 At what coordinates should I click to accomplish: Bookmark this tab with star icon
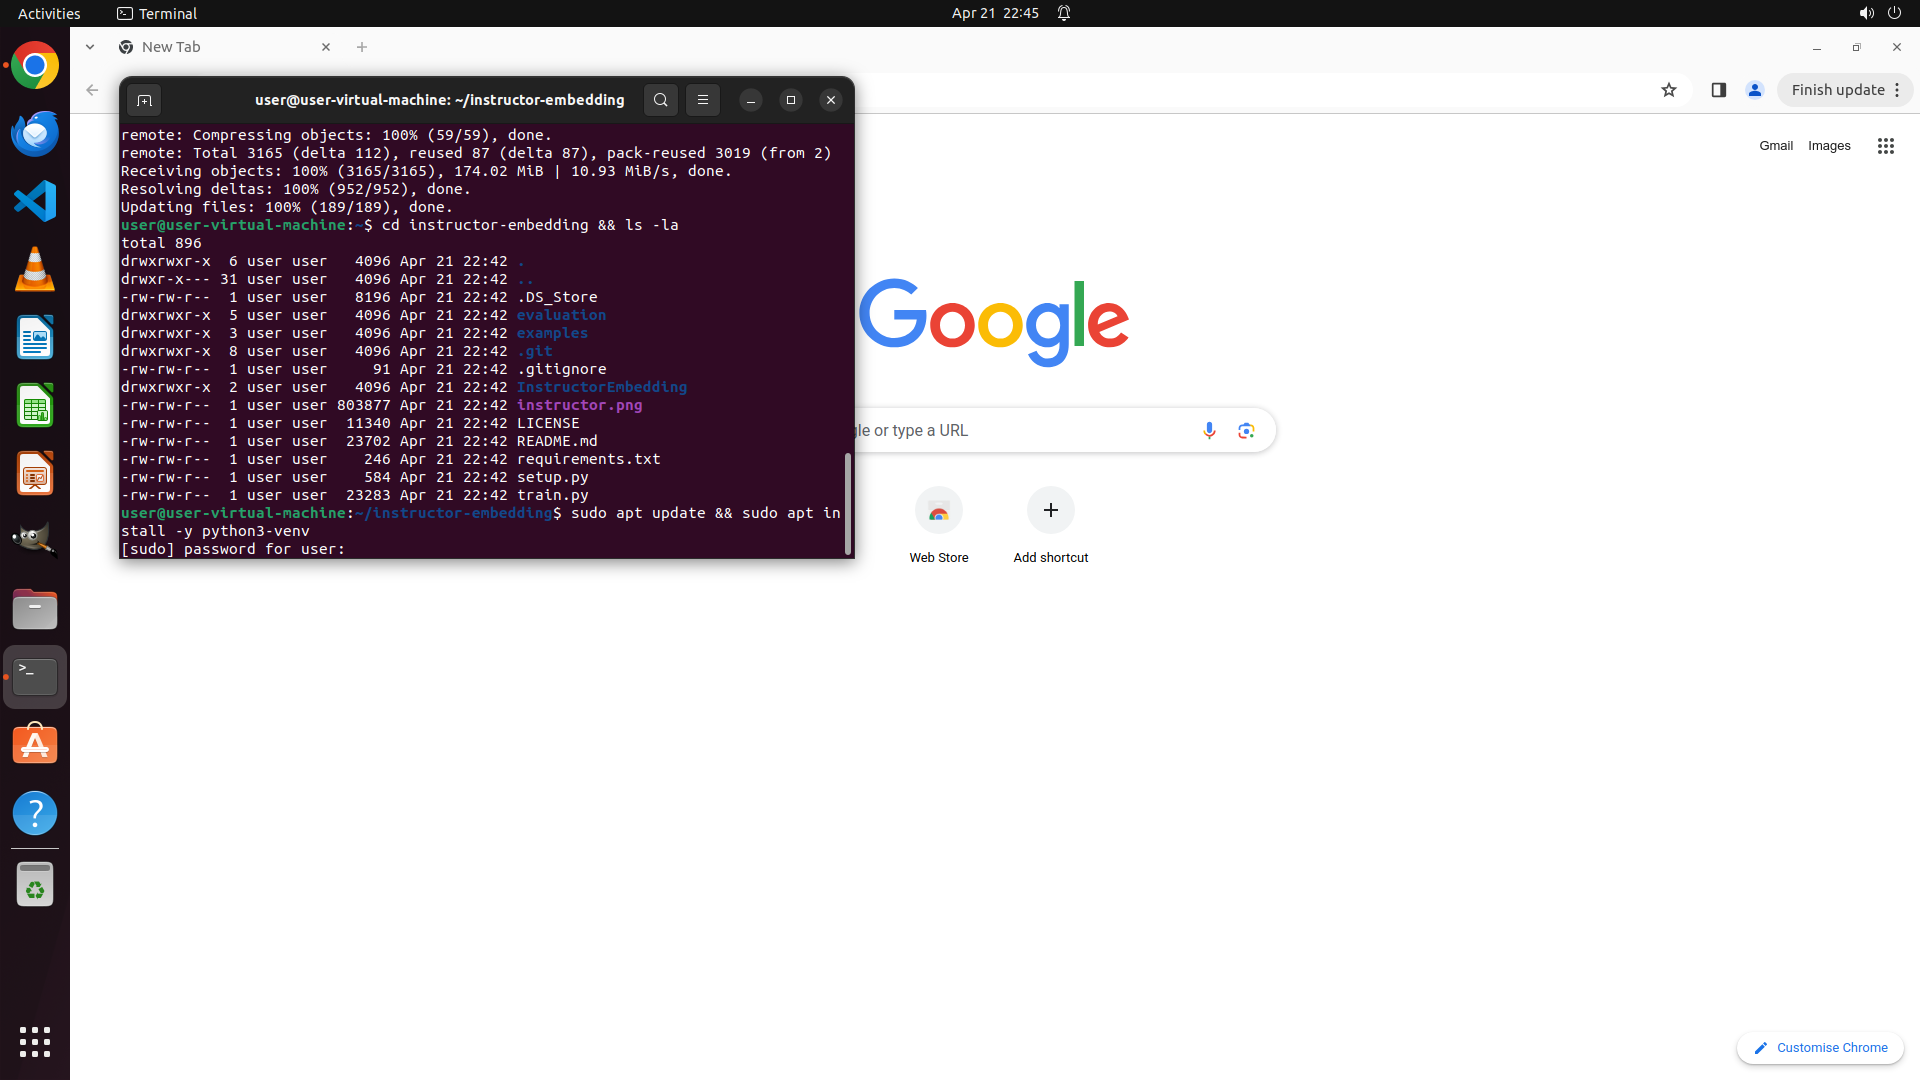1668,90
